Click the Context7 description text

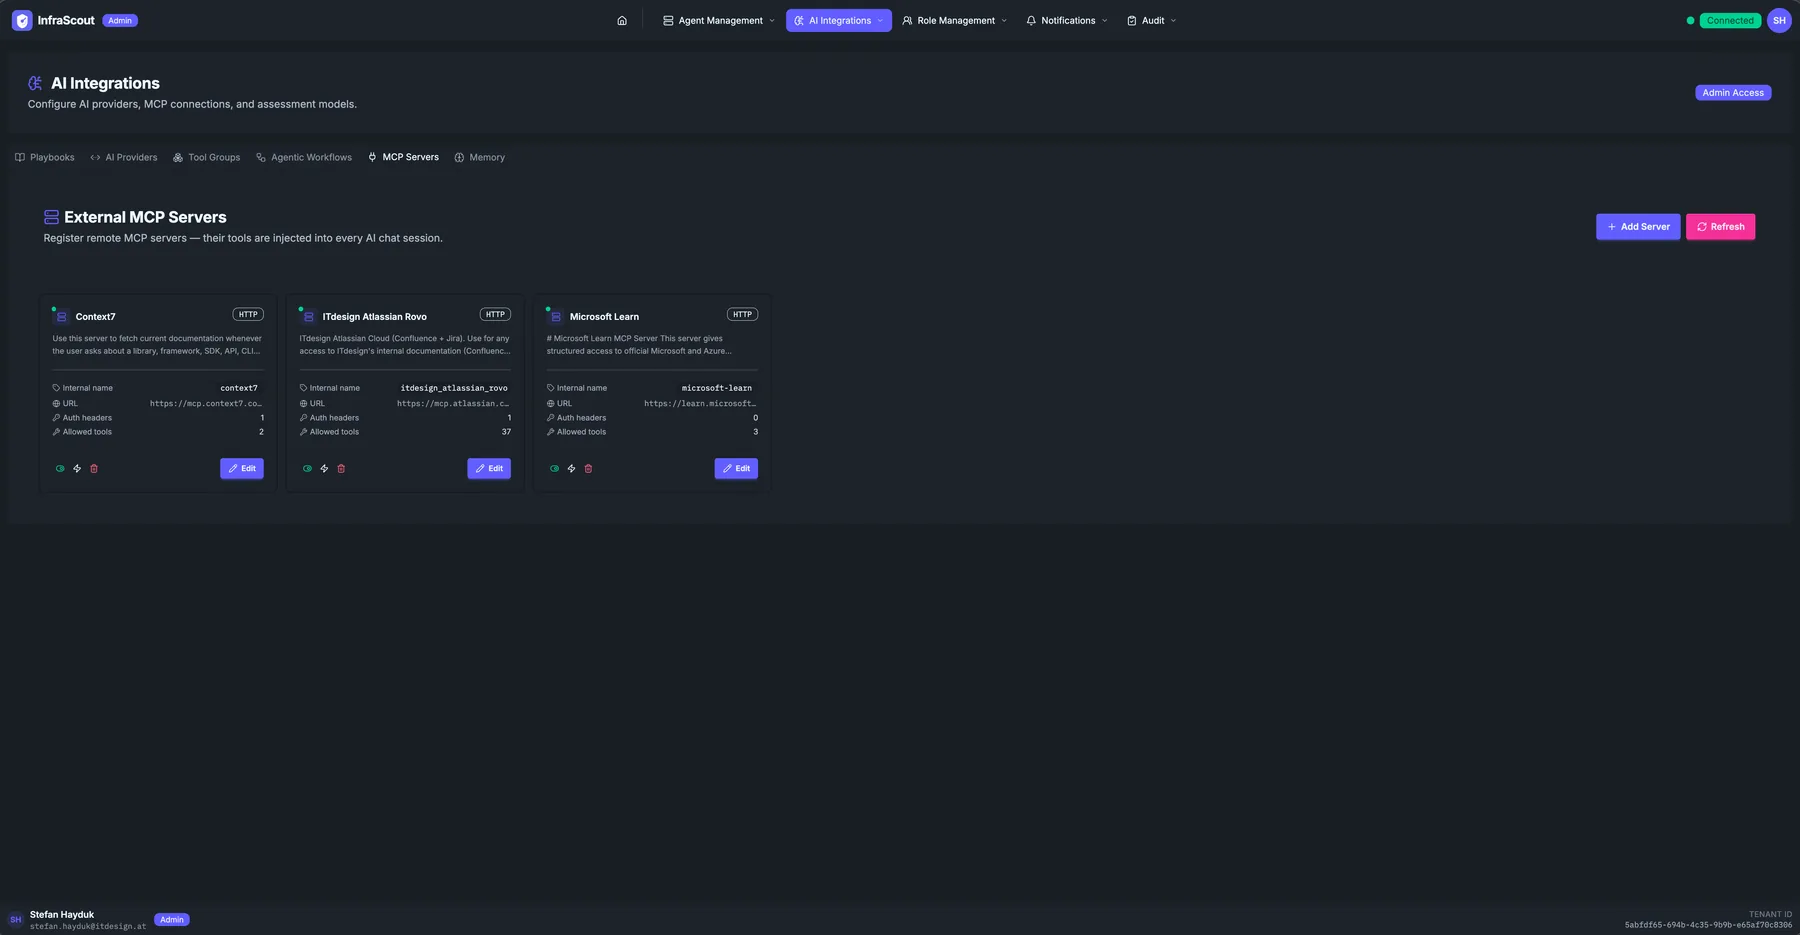click(x=157, y=345)
